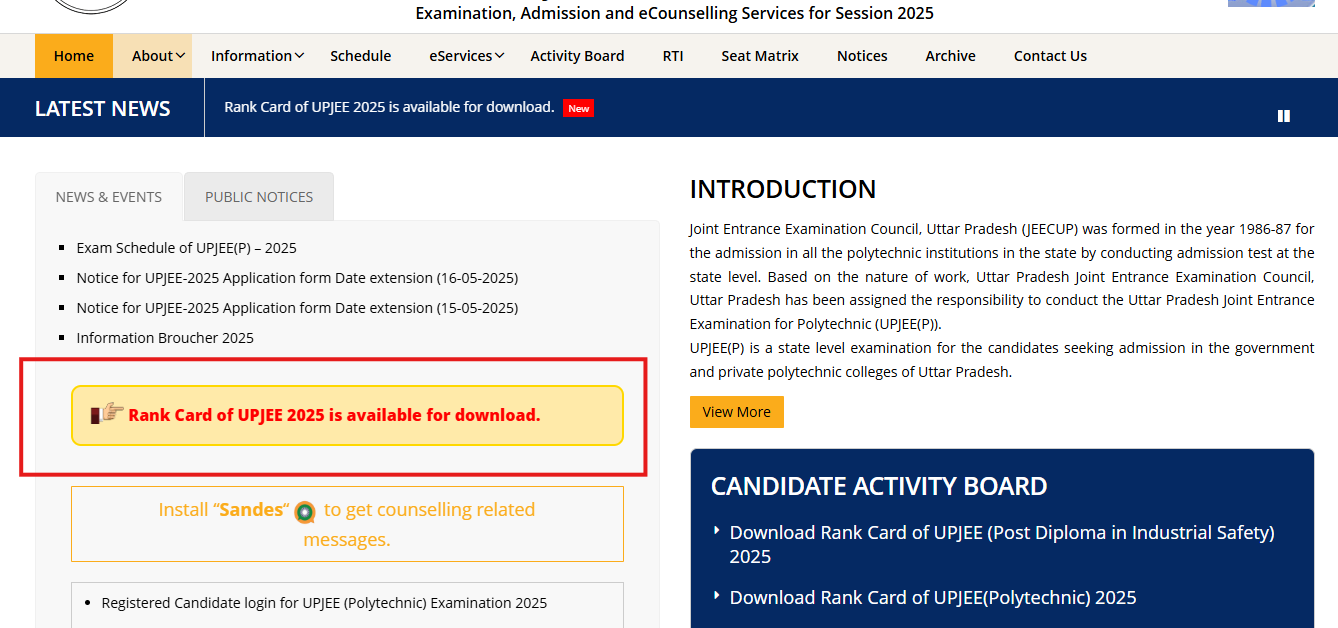Open the eServices dropdown menu

tap(466, 56)
